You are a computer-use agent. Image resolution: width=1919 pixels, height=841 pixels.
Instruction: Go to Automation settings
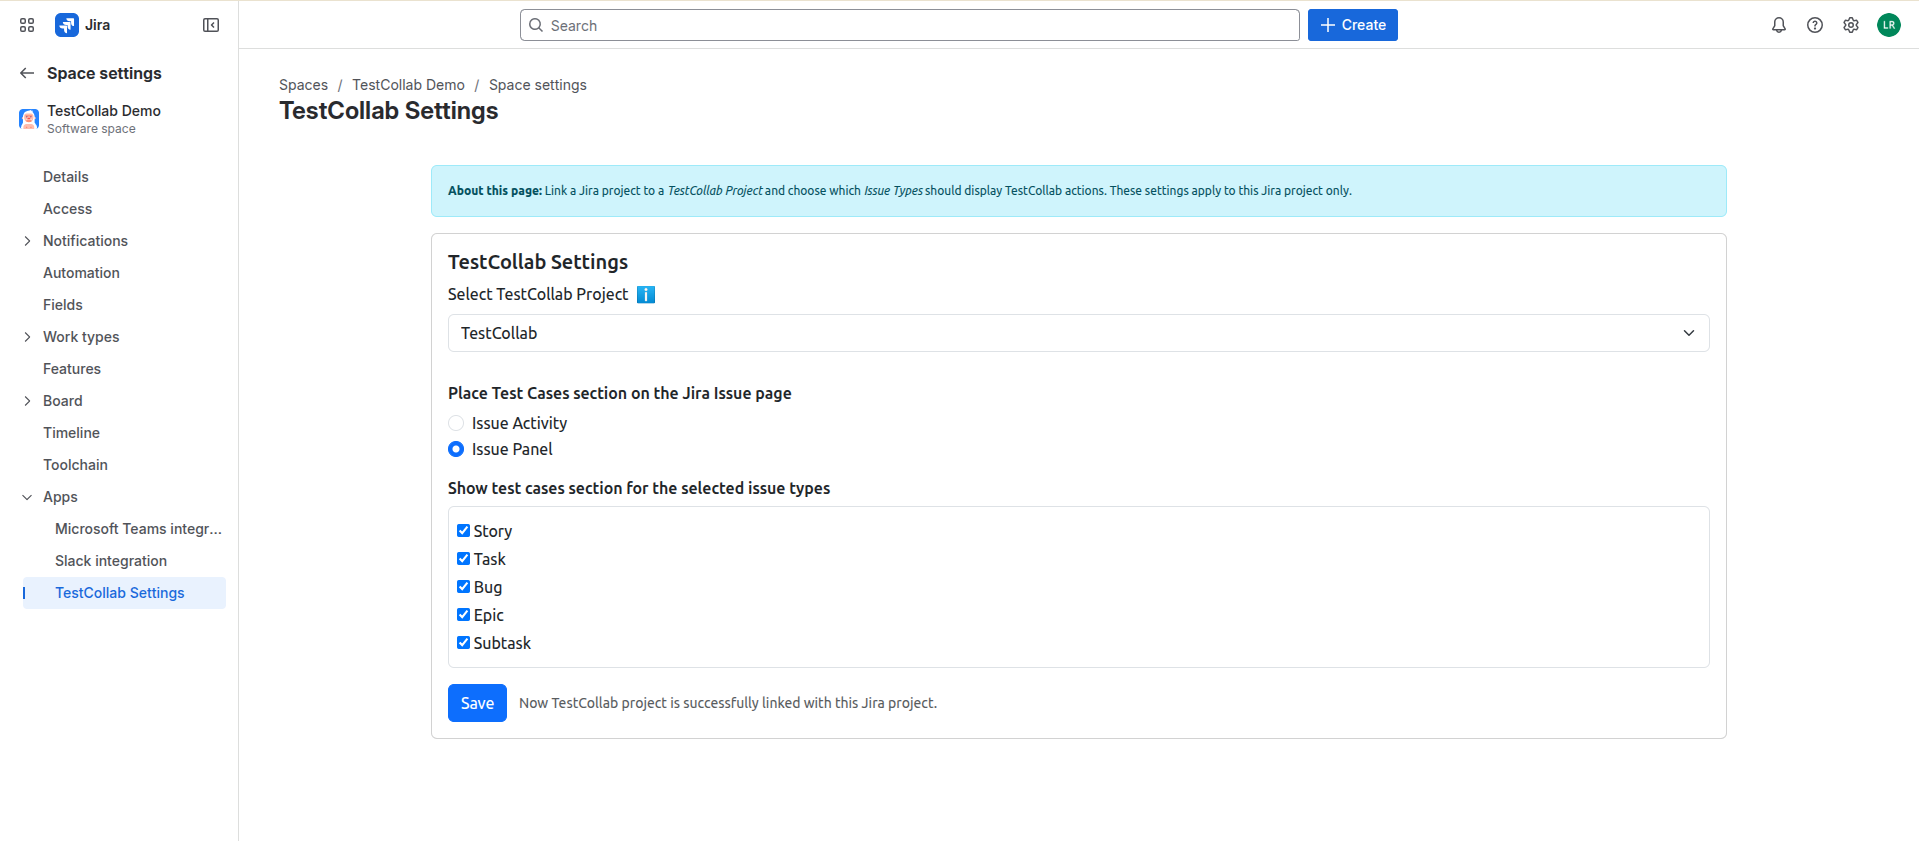(81, 273)
